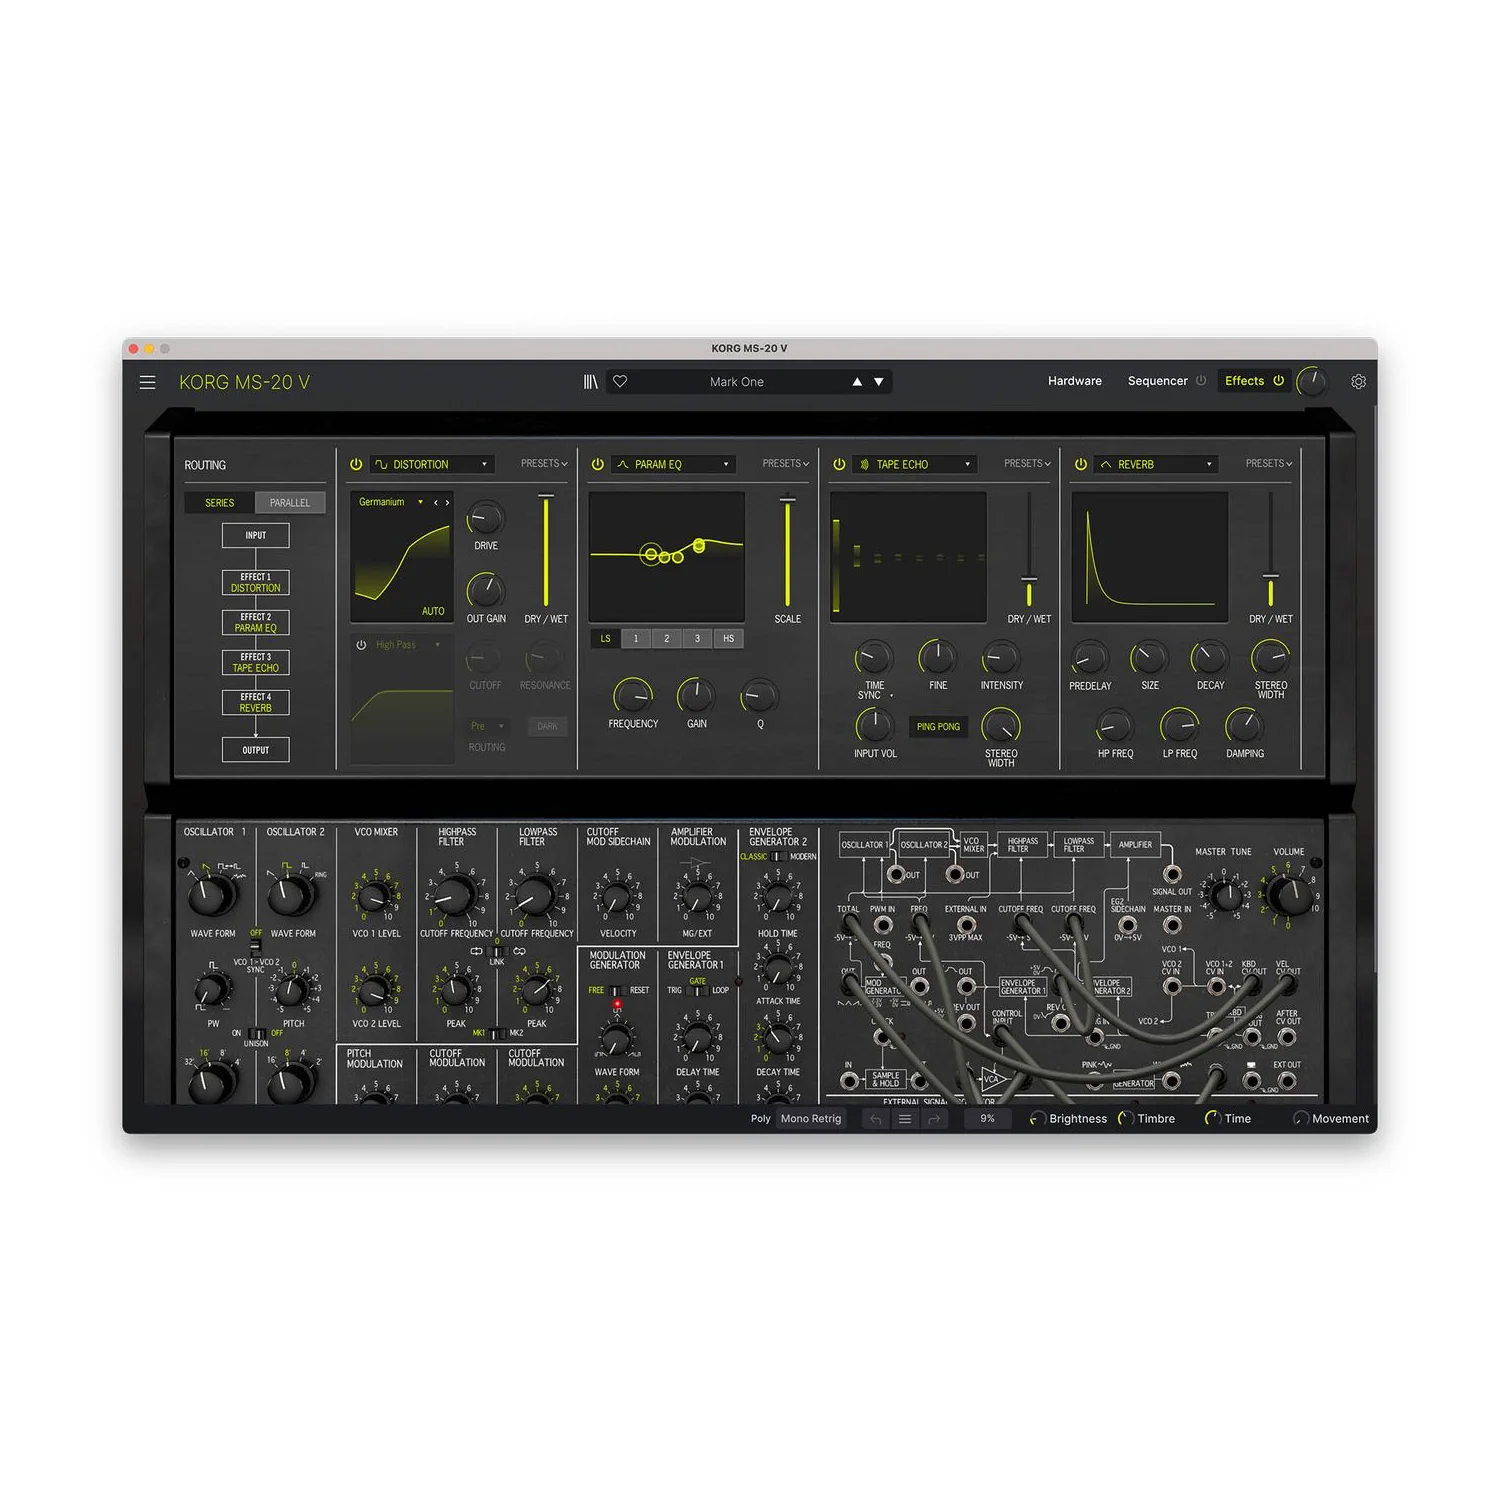Open the DISTORTION effect type dropdown
Viewport: 1500px width, 1500px height.
432,464
